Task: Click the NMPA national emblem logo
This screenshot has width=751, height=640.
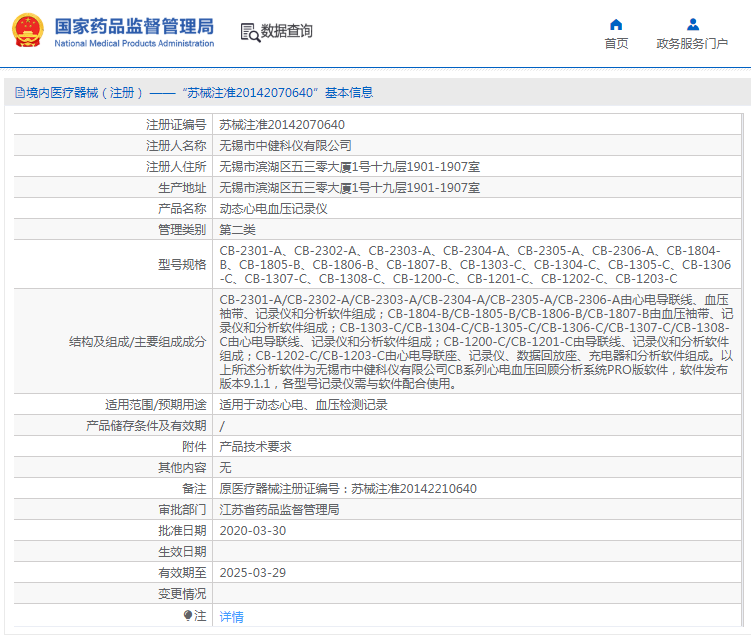Action: [x=28, y=30]
